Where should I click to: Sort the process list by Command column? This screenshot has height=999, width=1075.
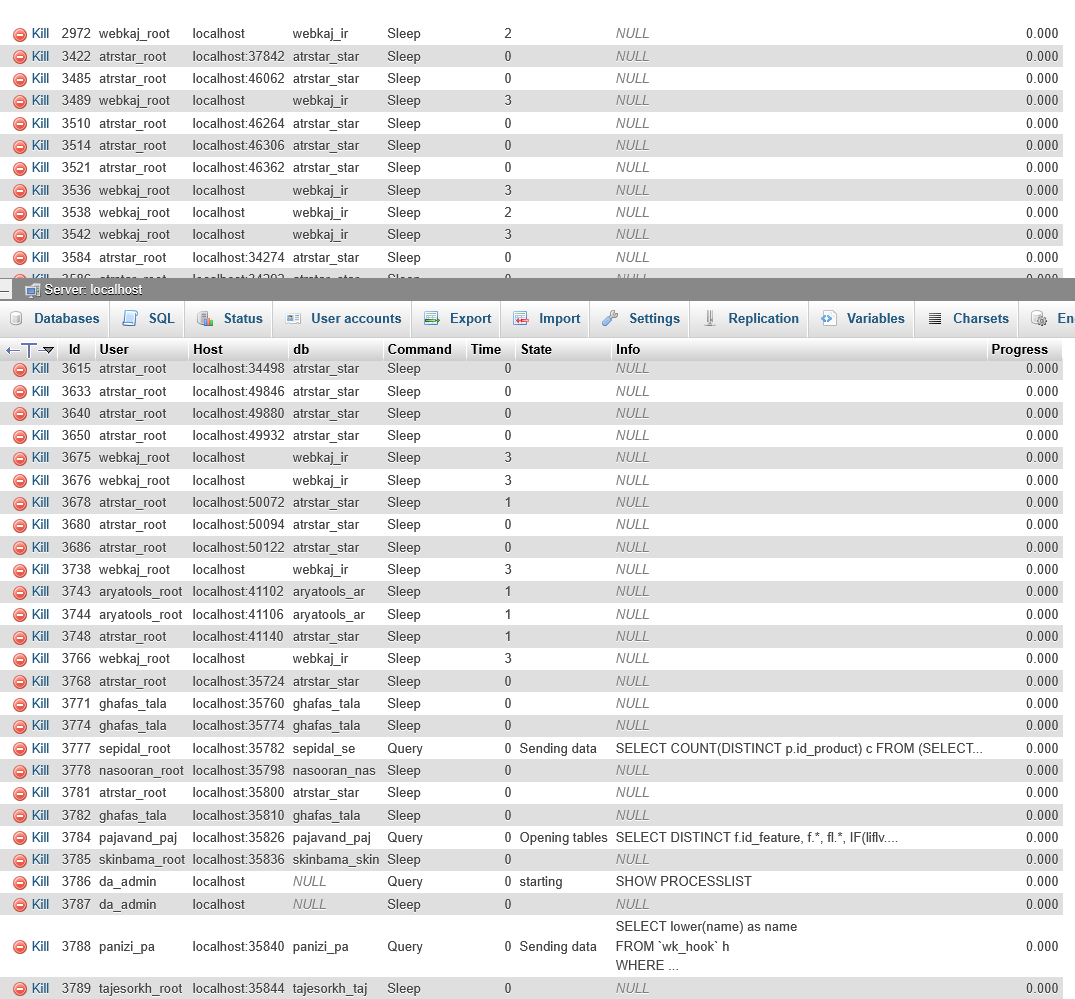pyautogui.click(x=420, y=349)
